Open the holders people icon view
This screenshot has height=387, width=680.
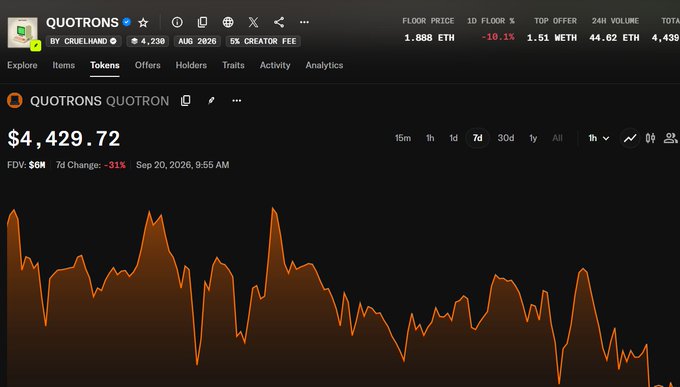click(670, 138)
